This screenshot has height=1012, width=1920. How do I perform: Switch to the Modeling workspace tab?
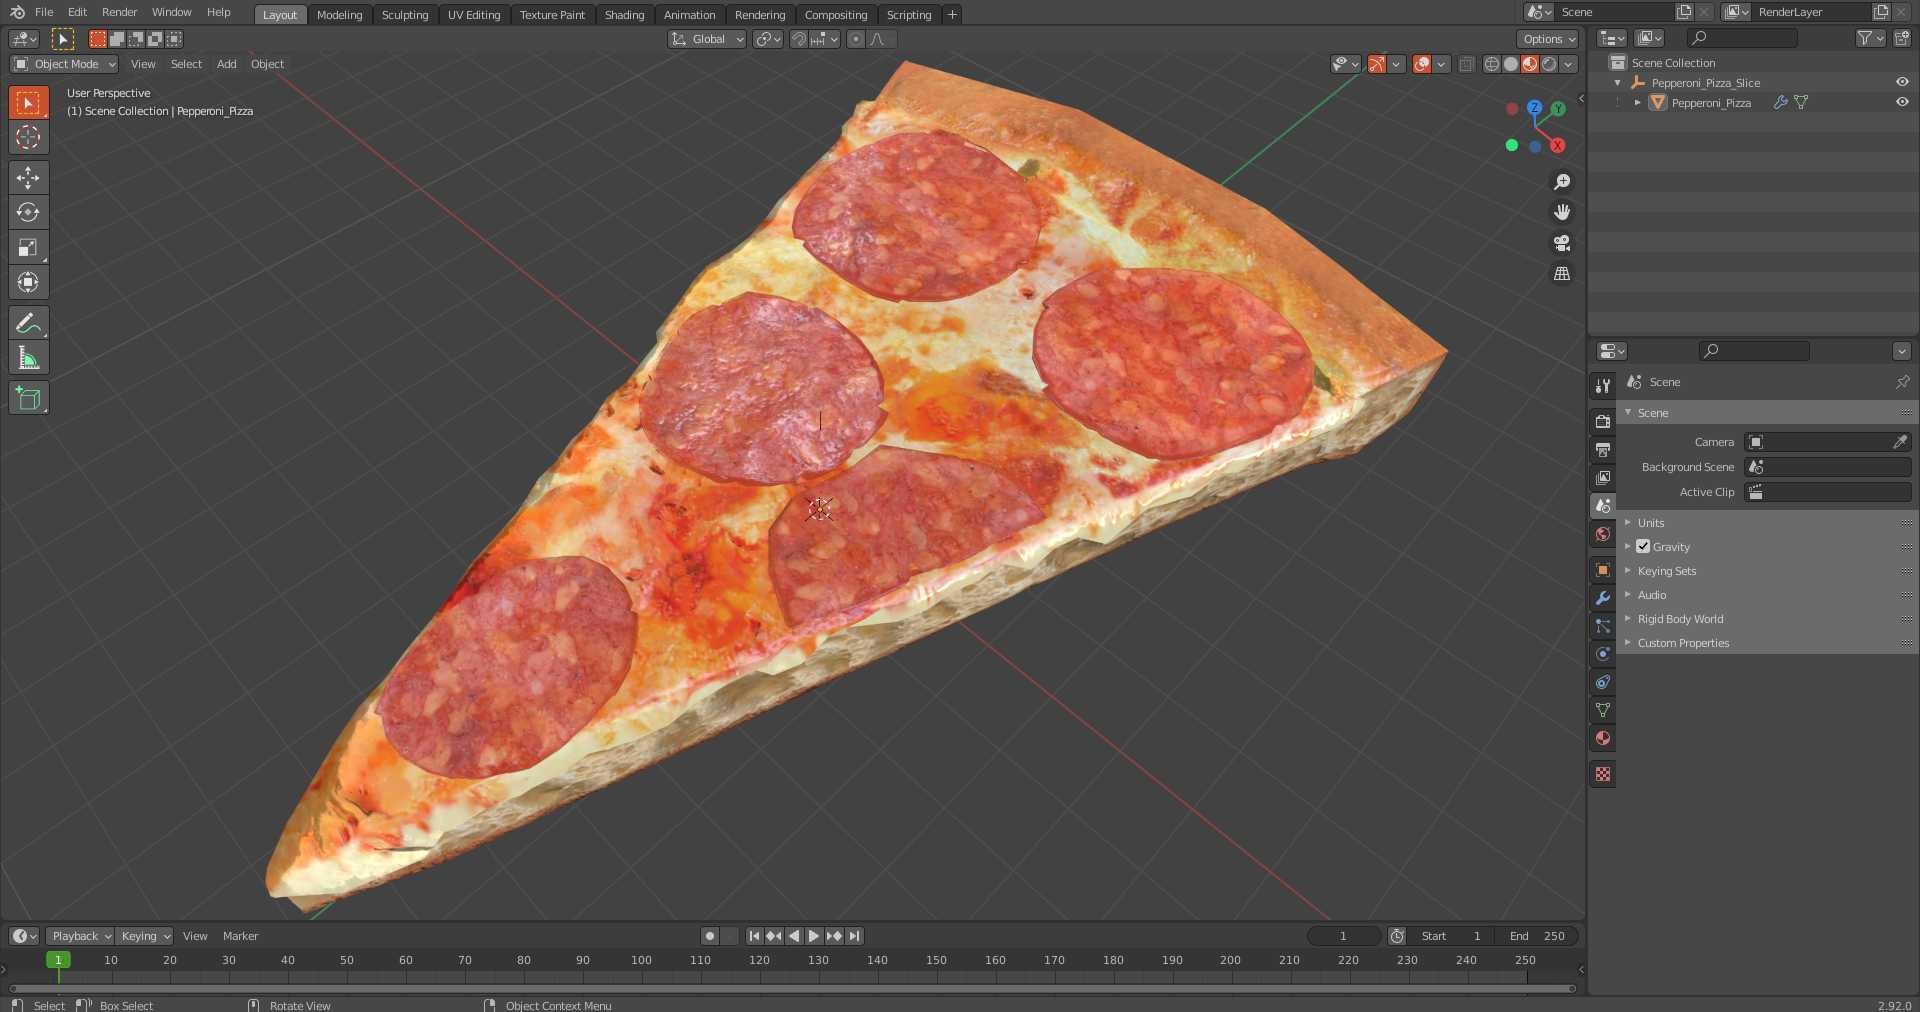click(x=339, y=15)
